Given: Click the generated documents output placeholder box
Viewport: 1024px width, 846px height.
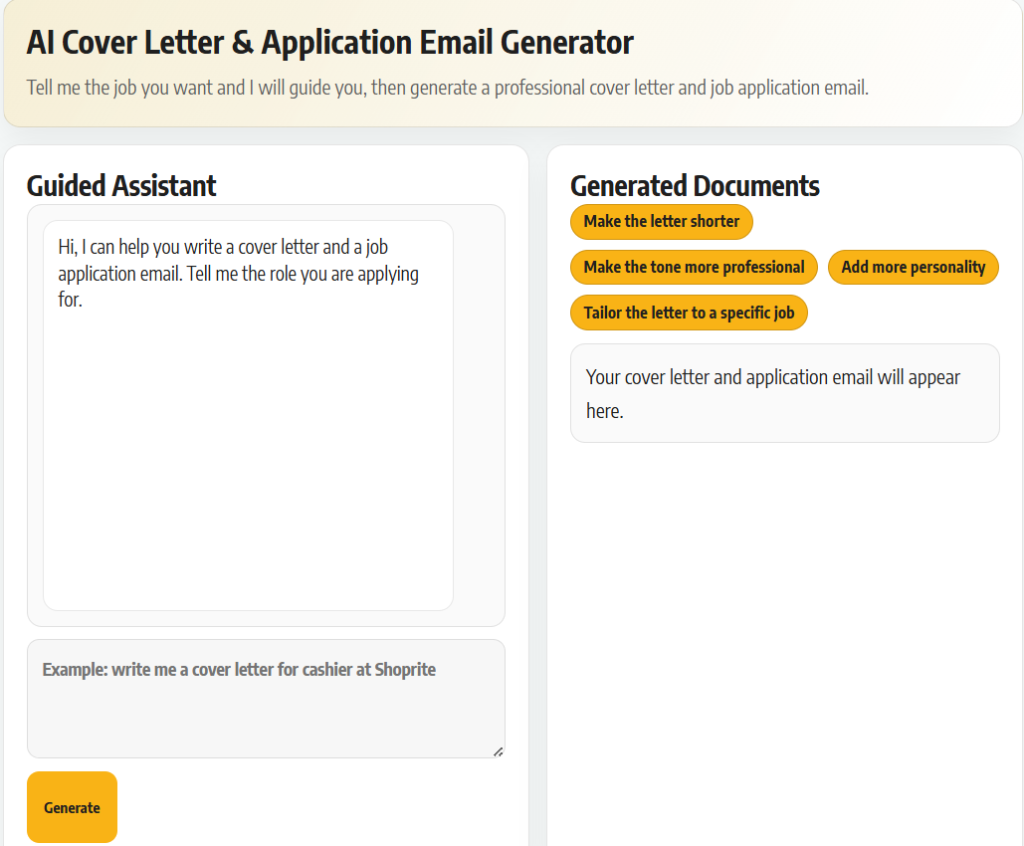Looking at the screenshot, I should pyautogui.click(x=784, y=393).
